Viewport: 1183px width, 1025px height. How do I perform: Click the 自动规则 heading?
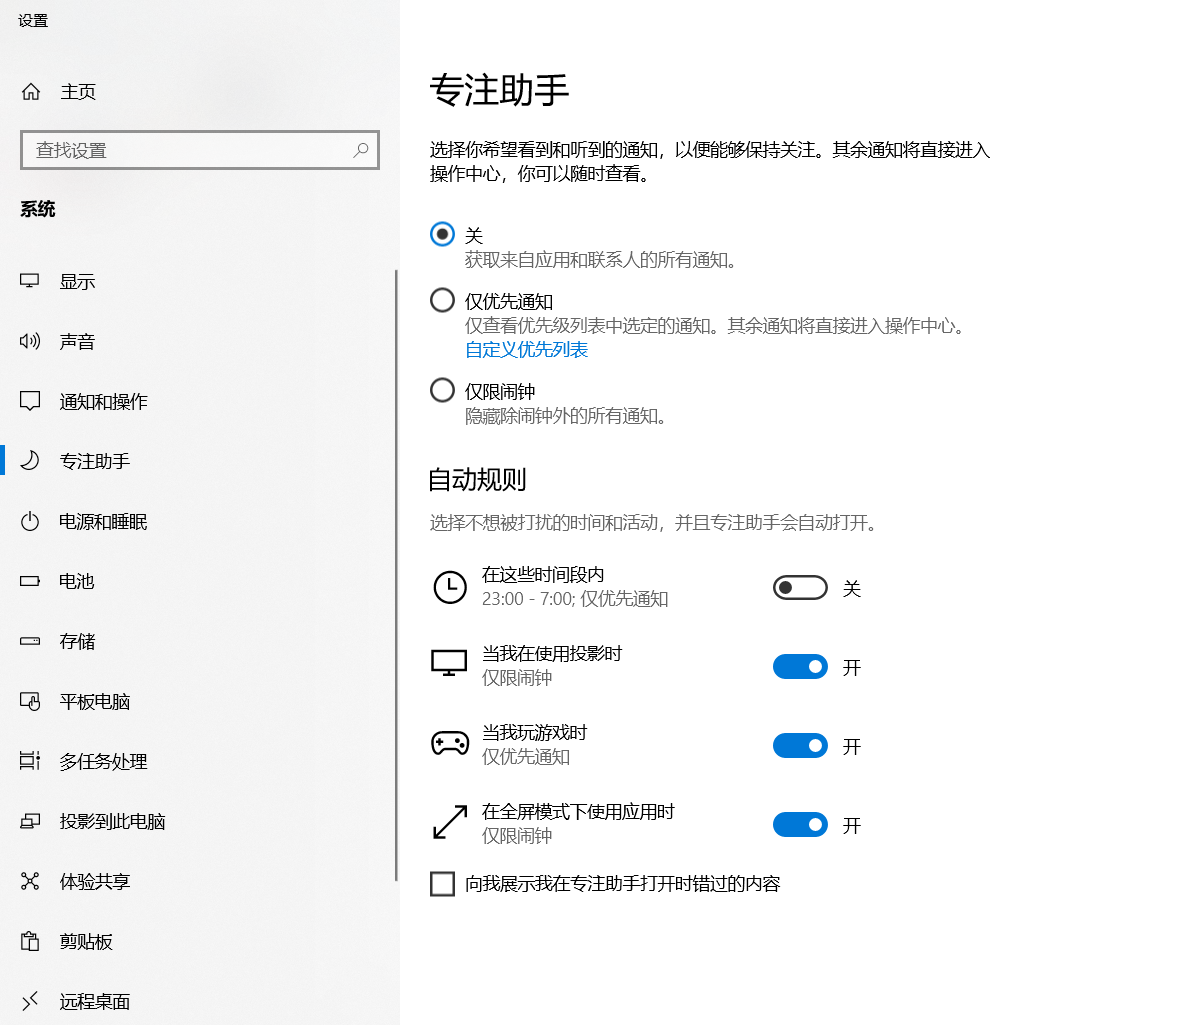tap(478, 480)
